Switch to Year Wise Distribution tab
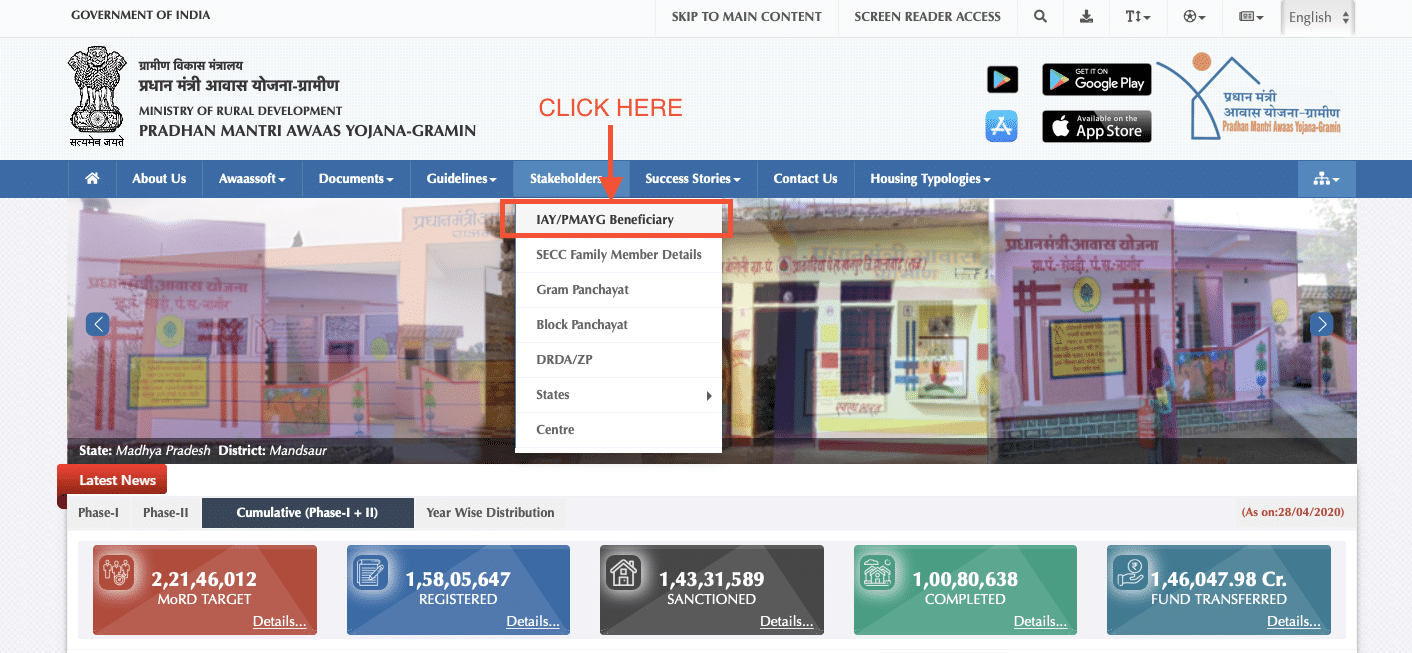 pyautogui.click(x=490, y=513)
